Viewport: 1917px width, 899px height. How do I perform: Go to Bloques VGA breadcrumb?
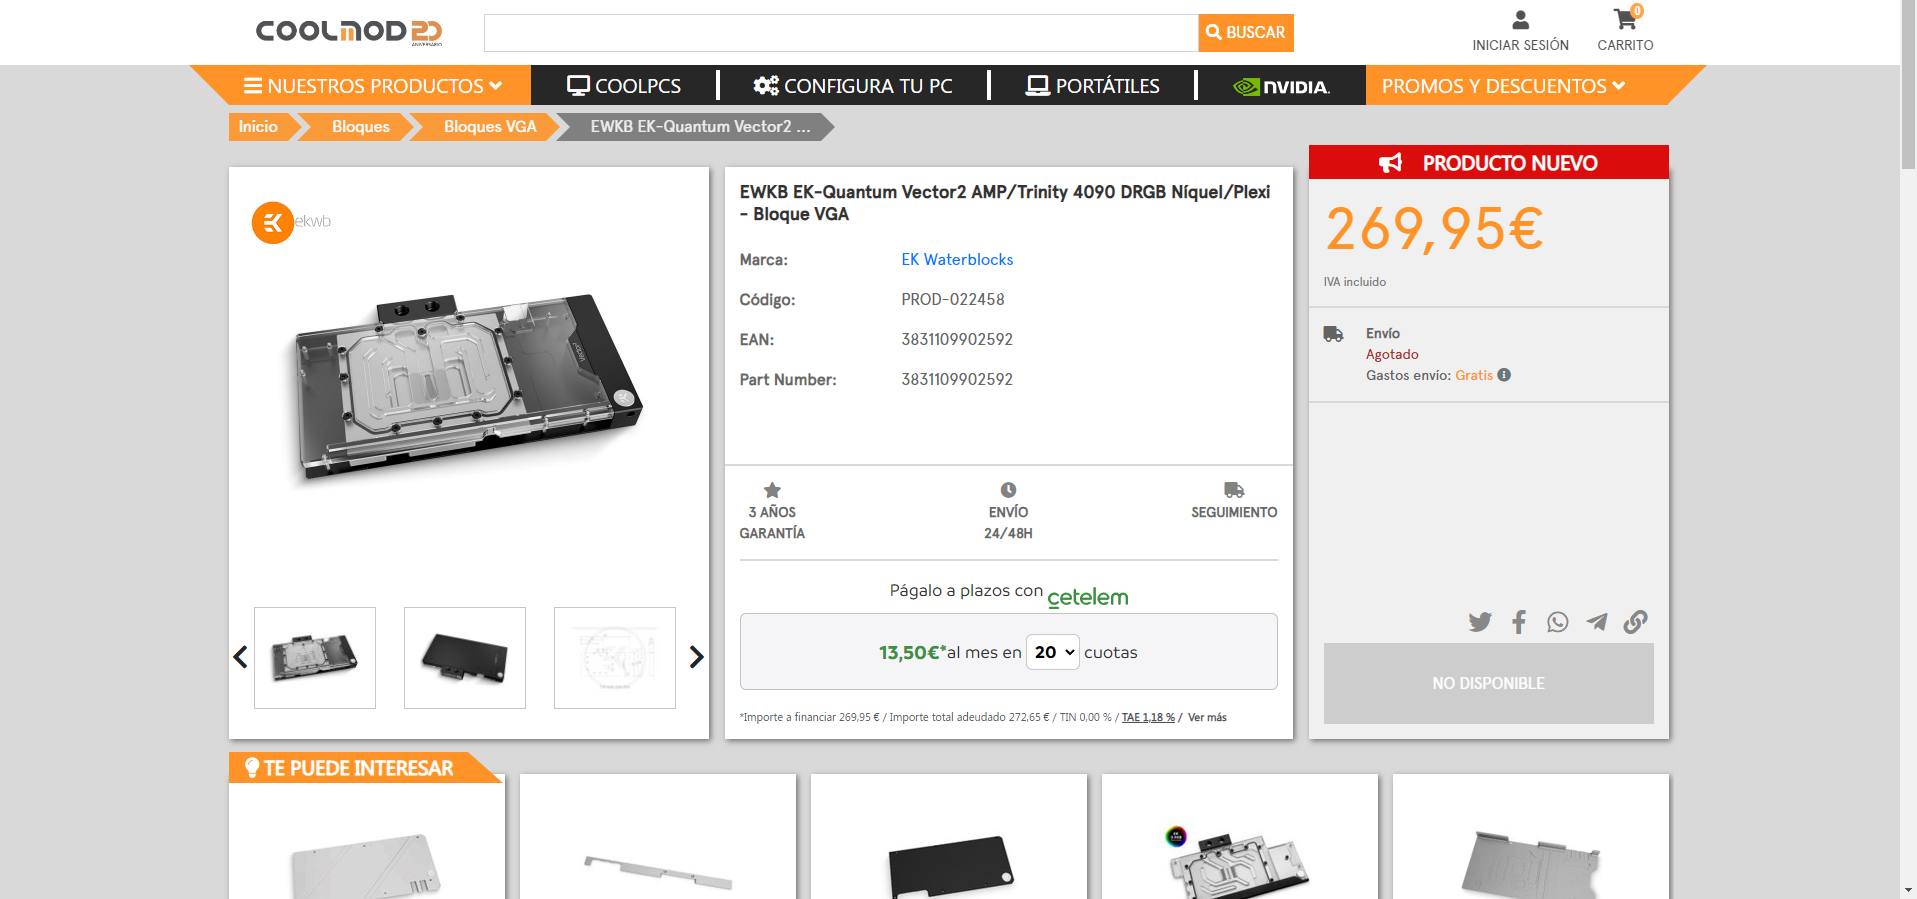click(x=490, y=127)
